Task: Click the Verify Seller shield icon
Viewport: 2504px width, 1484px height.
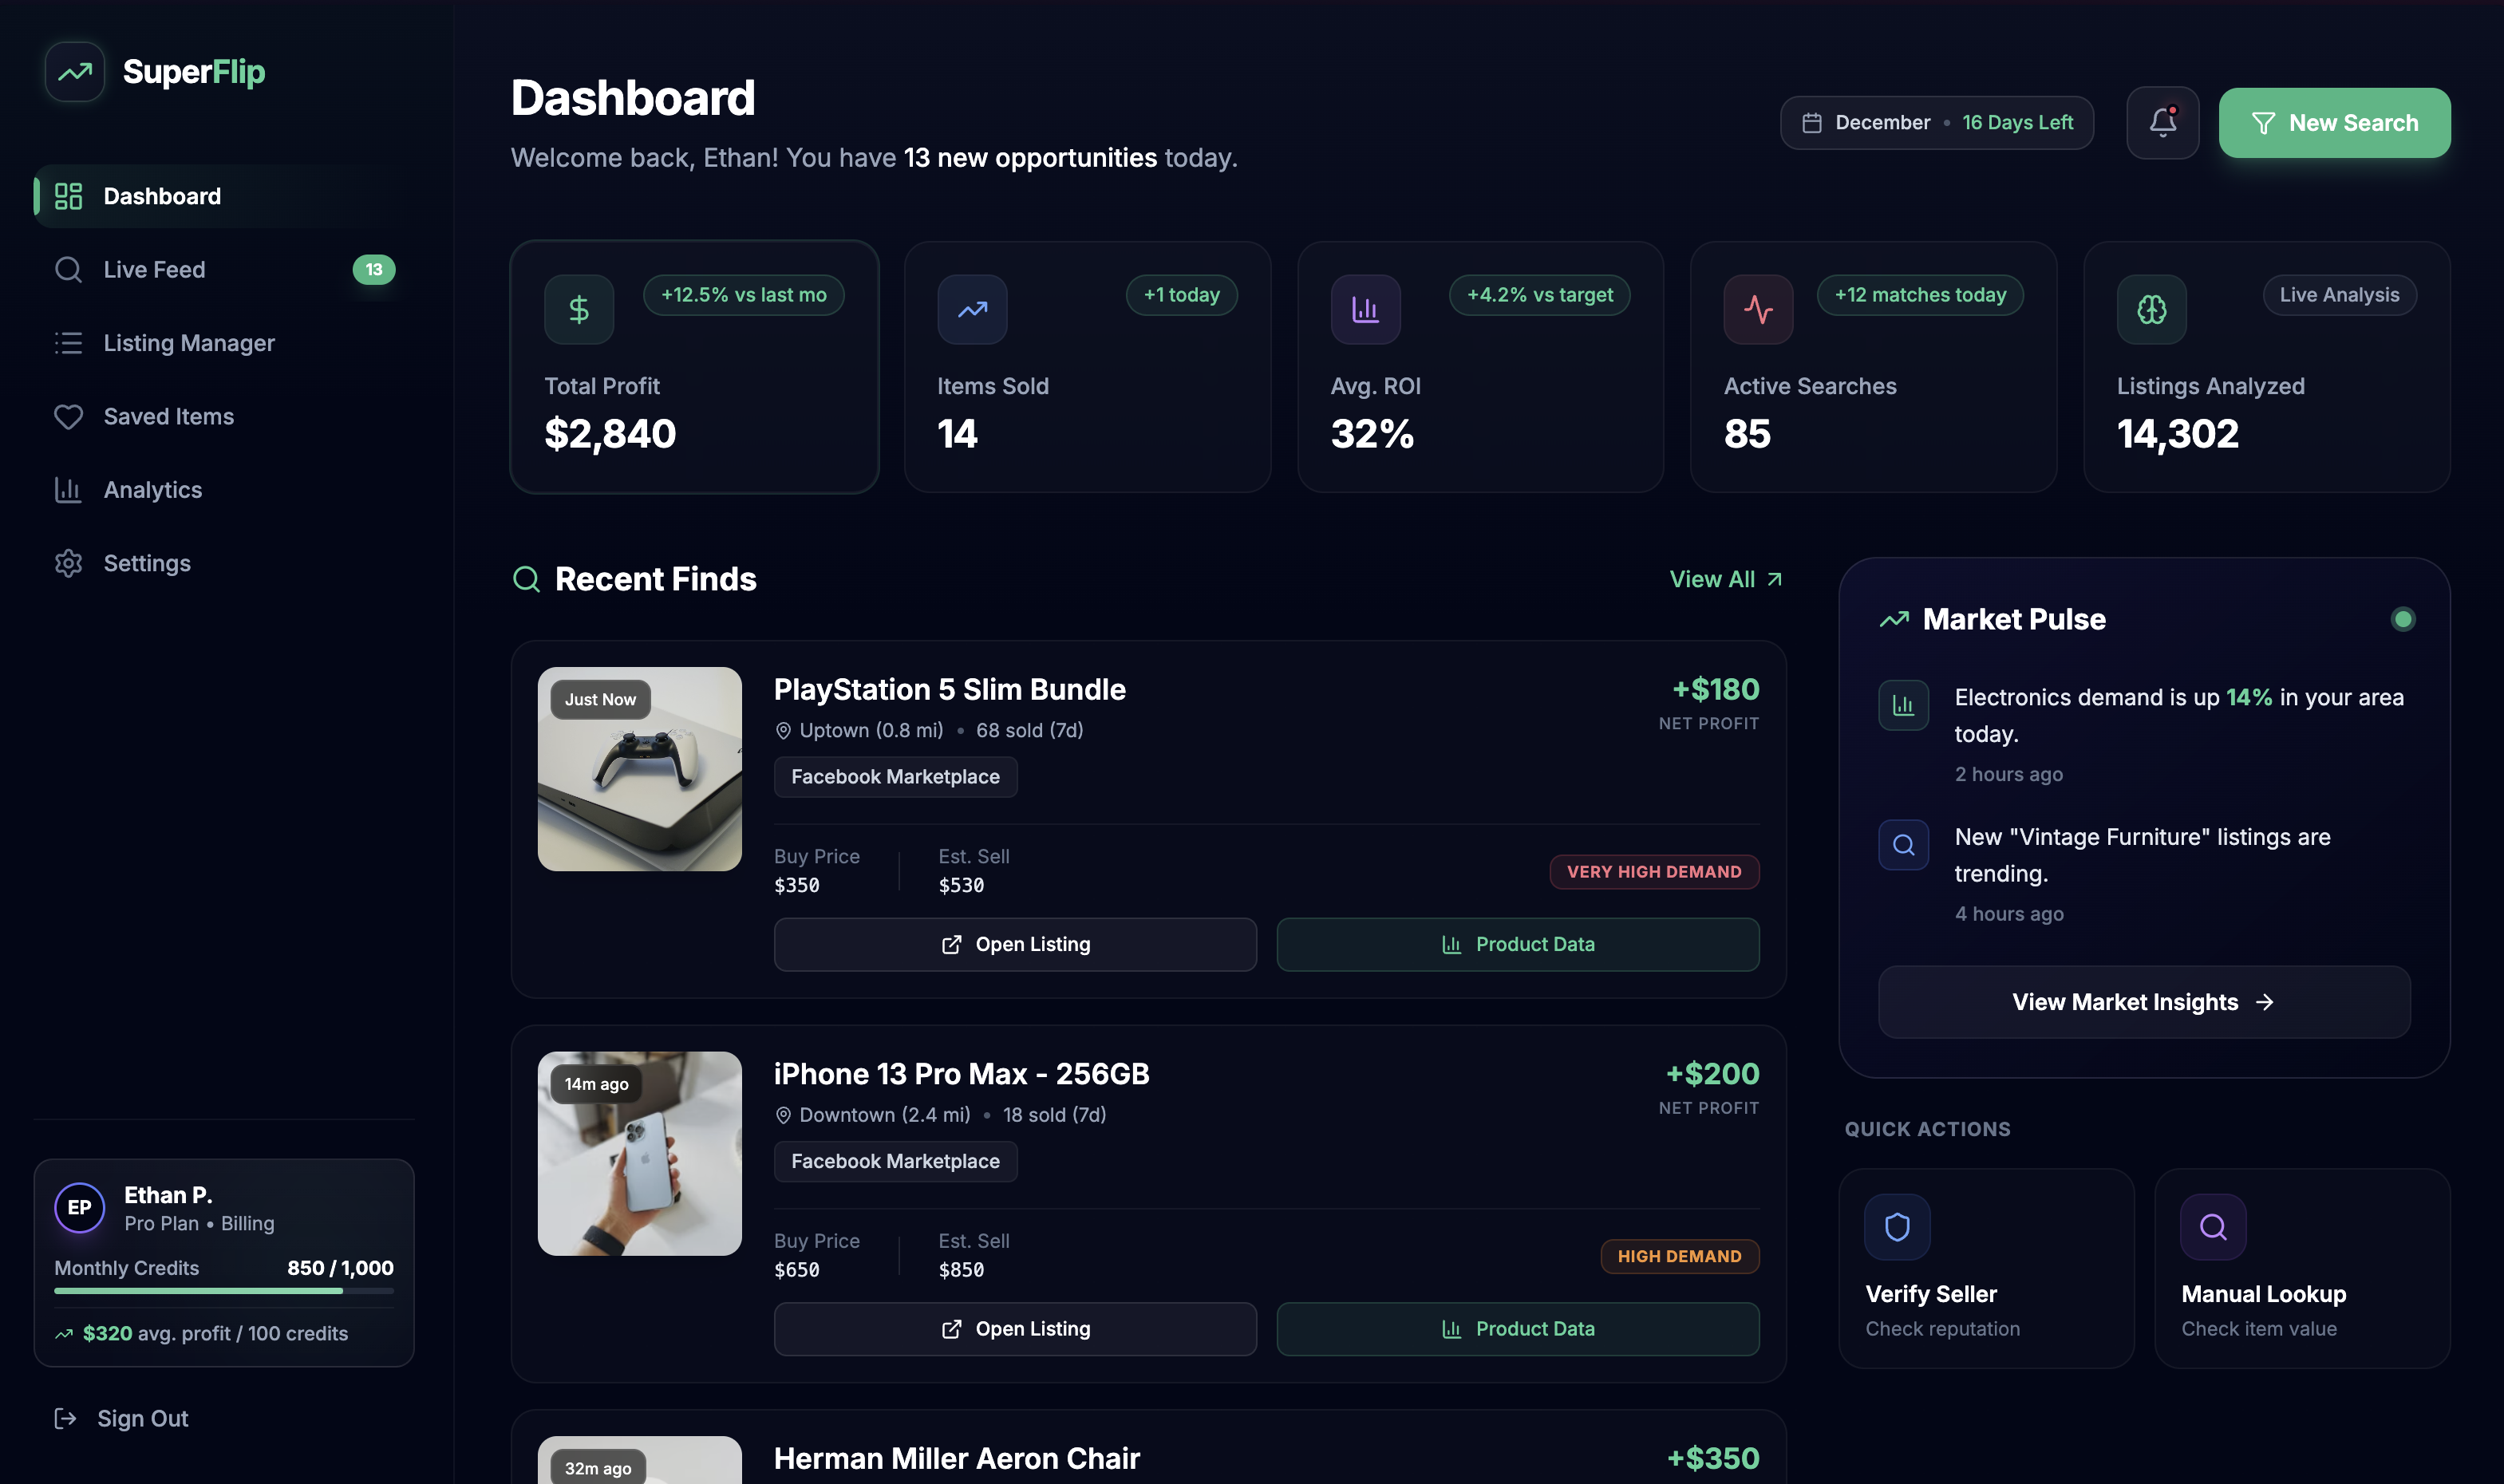Action: [x=1897, y=1227]
